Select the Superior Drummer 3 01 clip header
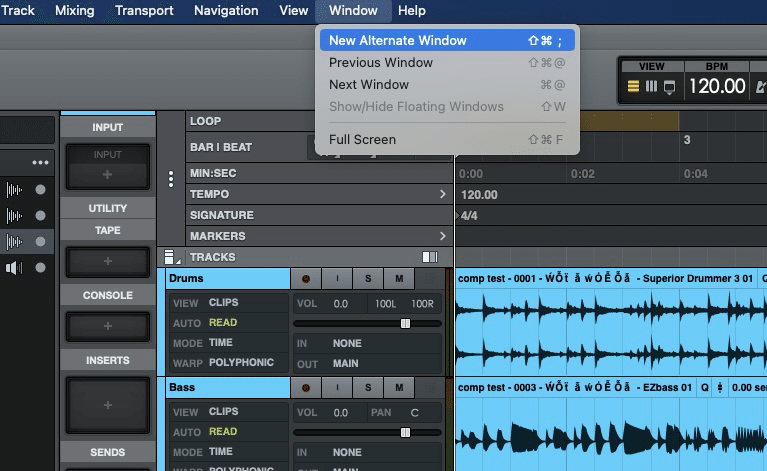Image resolution: width=767 pixels, height=471 pixels. (x=605, y=279)
